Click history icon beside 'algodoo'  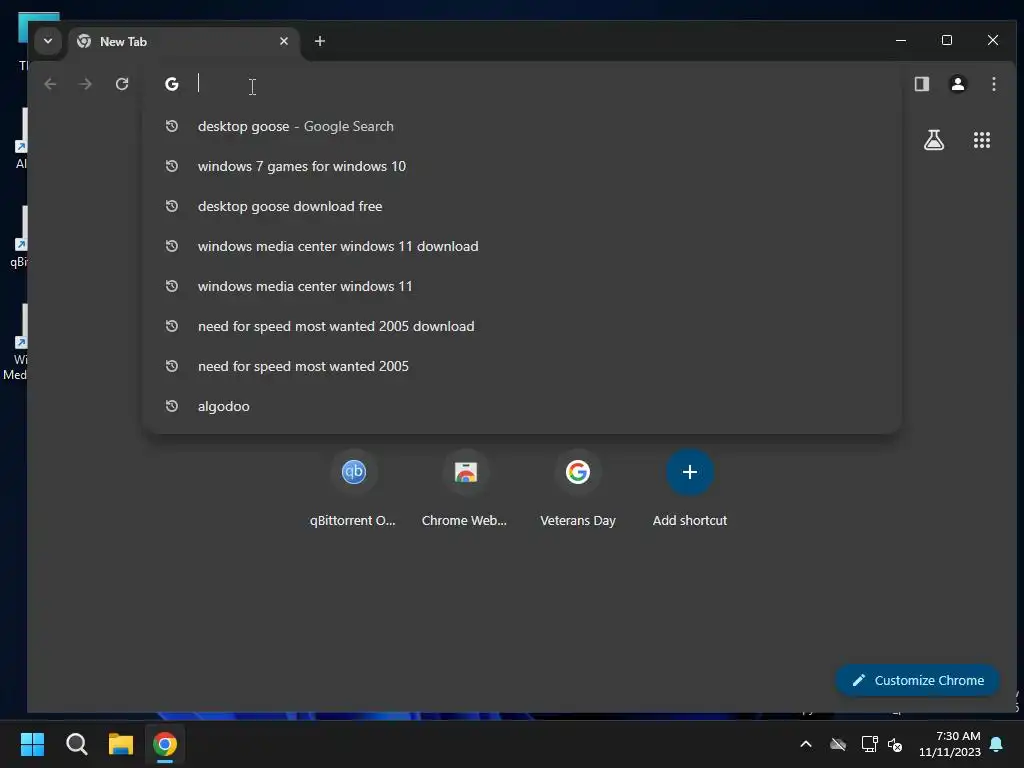tap(172, 406)
